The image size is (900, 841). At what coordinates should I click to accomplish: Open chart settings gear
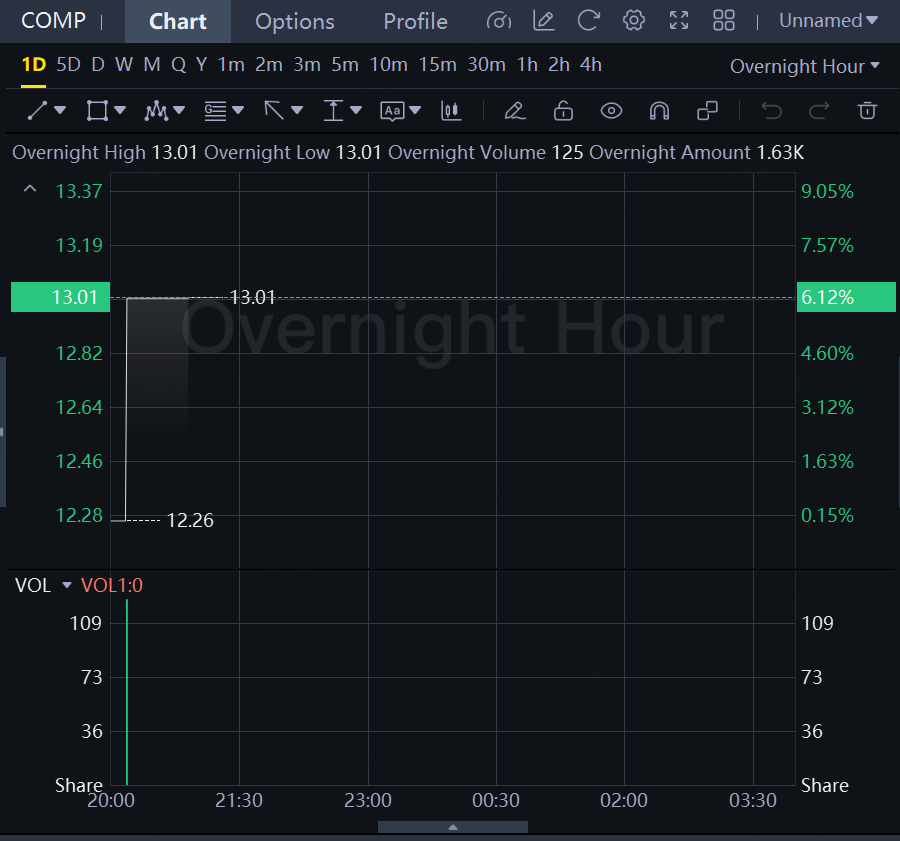(x=633, y=21)
